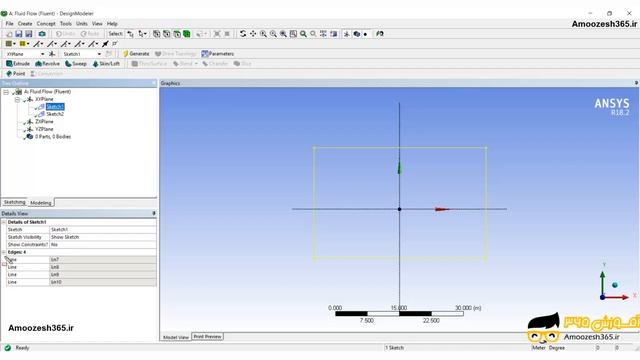Click the New Plane icon beside XYPlane

click(x=52, y=54)
